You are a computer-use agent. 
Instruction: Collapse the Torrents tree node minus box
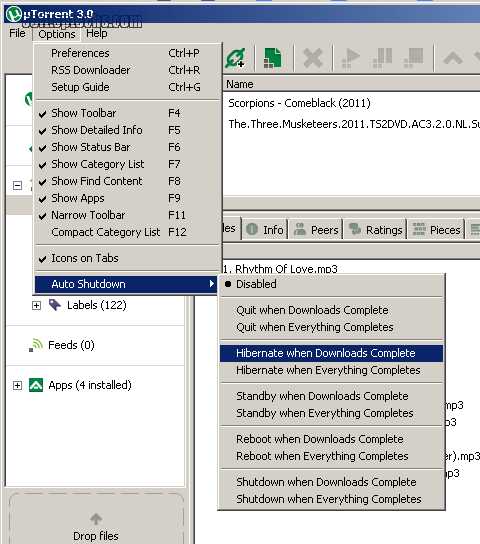pos(17,185)
